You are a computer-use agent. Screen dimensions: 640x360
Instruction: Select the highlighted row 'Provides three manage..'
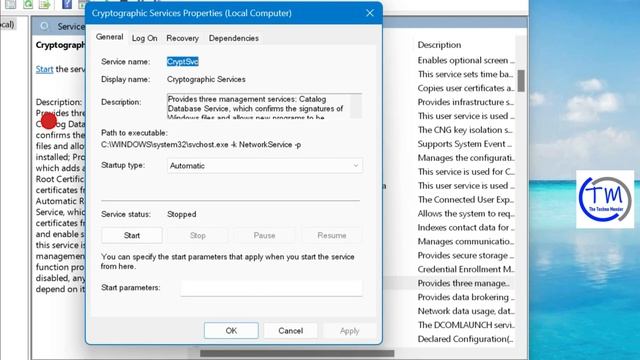pos(463,283)
